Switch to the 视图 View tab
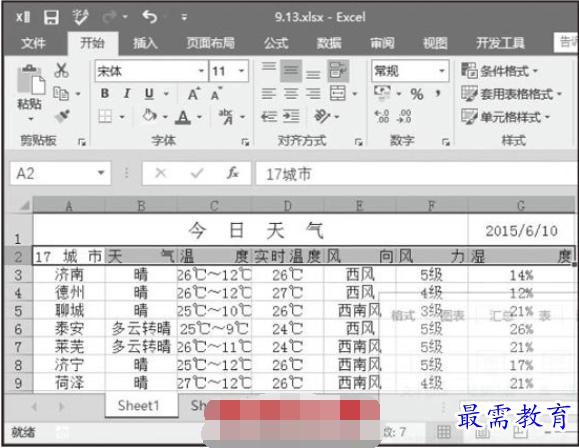 click(x=435, y=43)
